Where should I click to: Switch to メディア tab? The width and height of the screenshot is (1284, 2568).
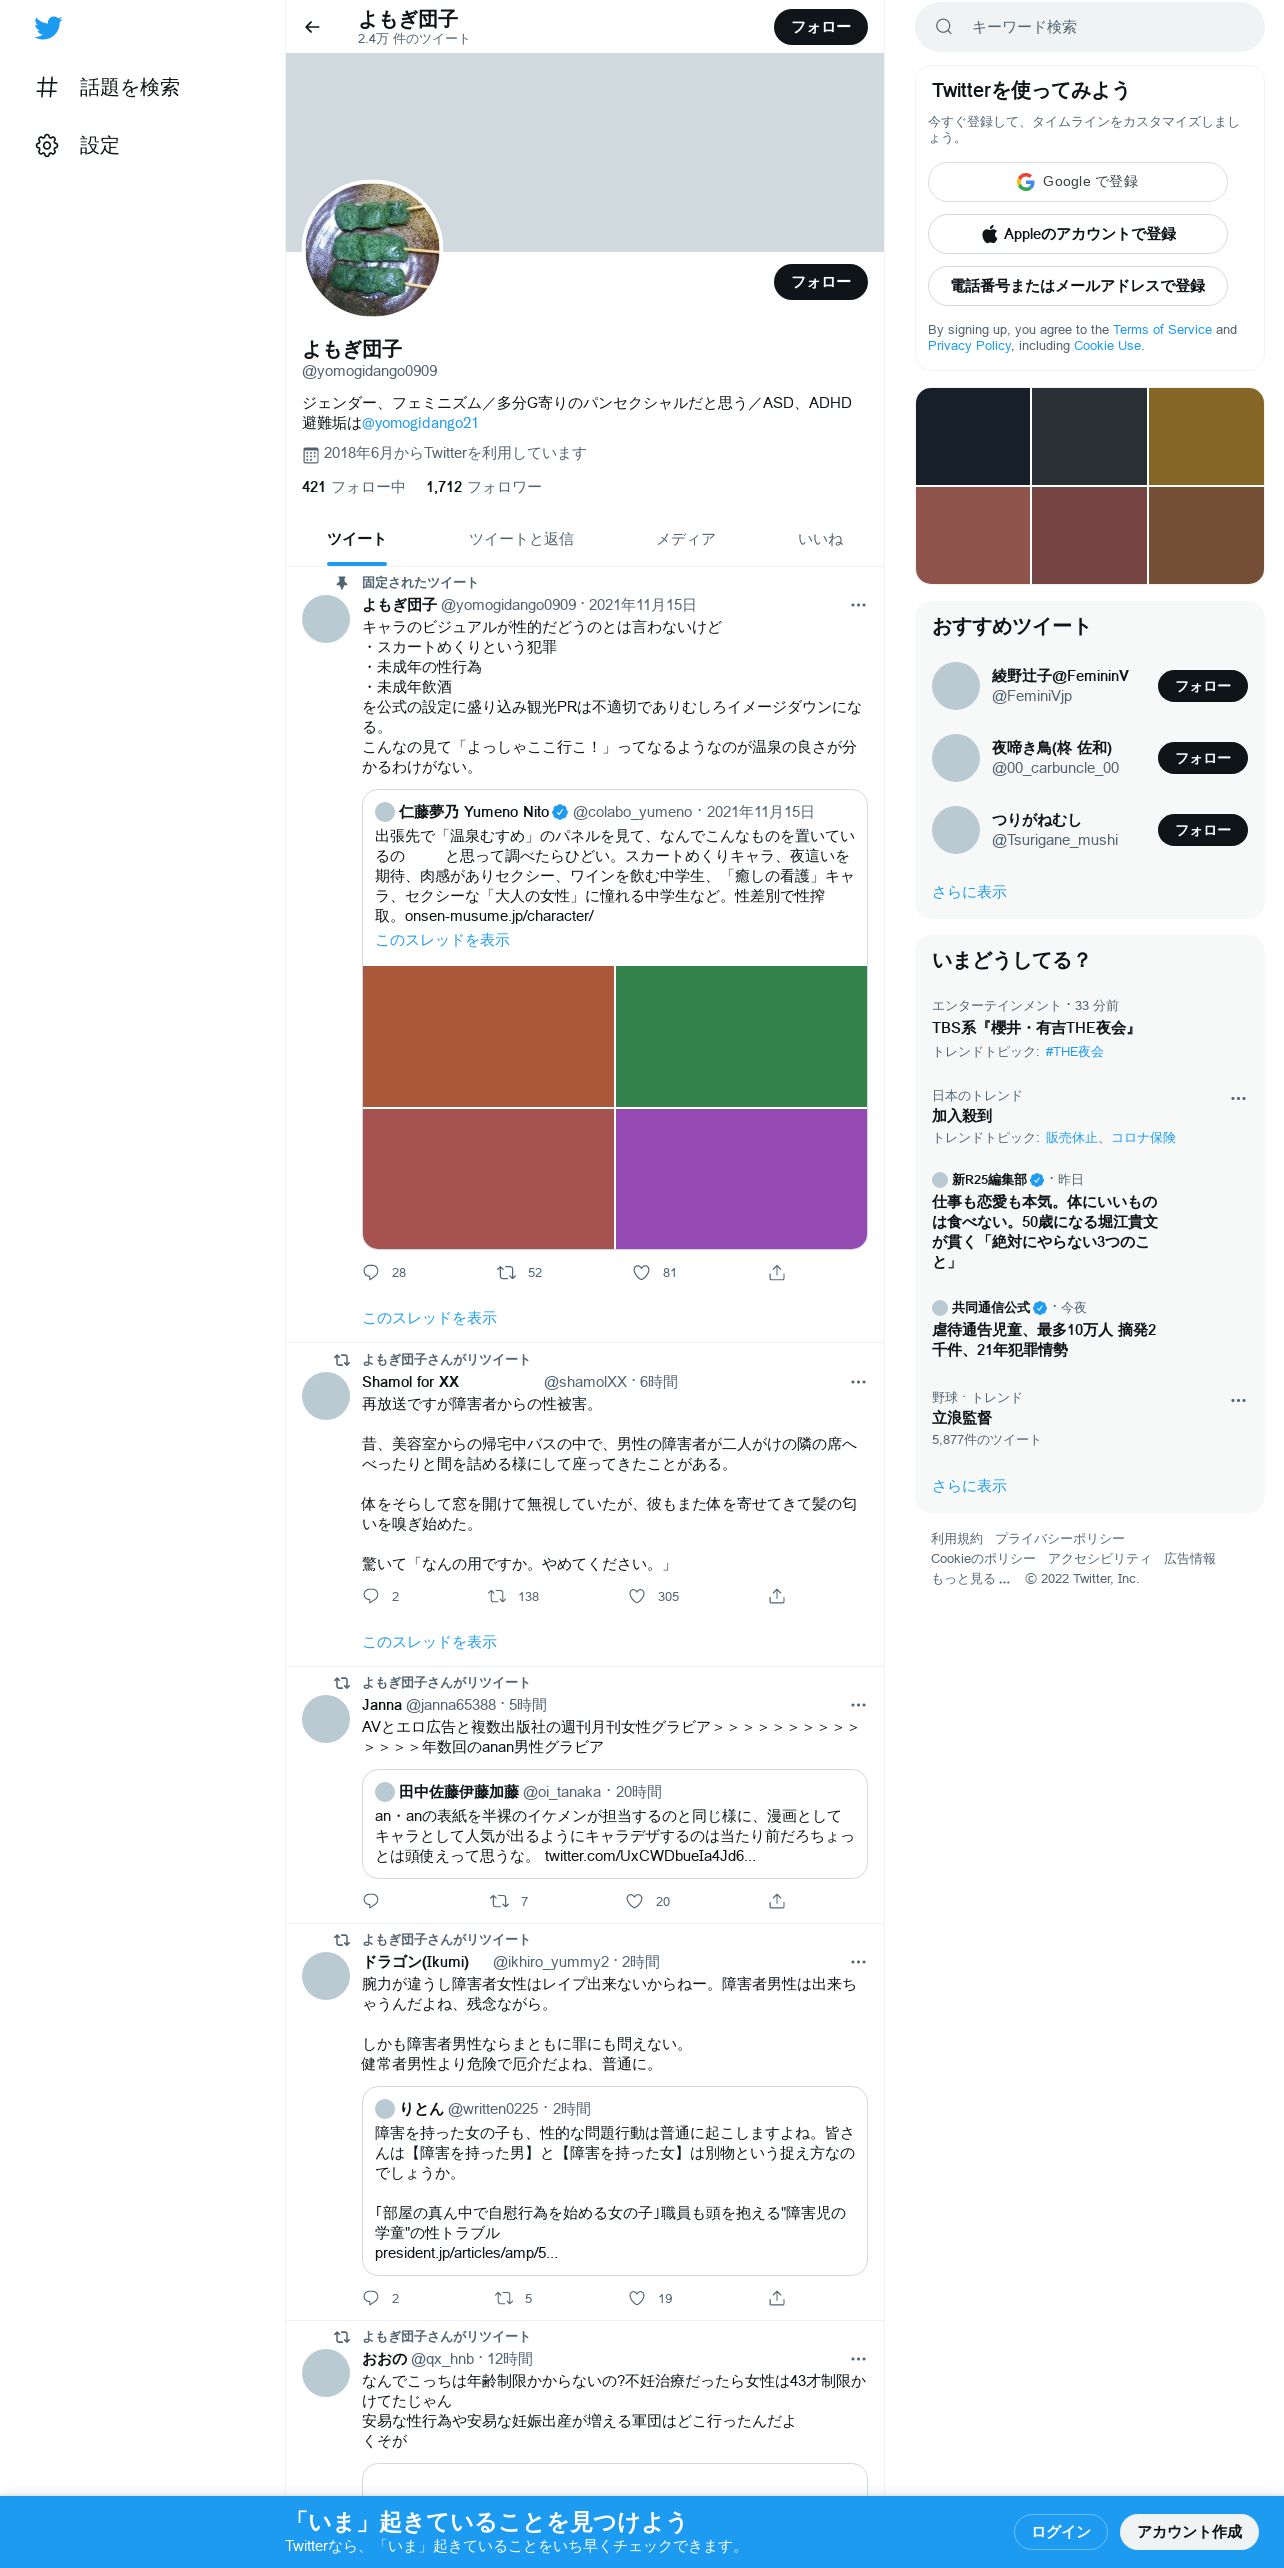(x=686, y=539)
